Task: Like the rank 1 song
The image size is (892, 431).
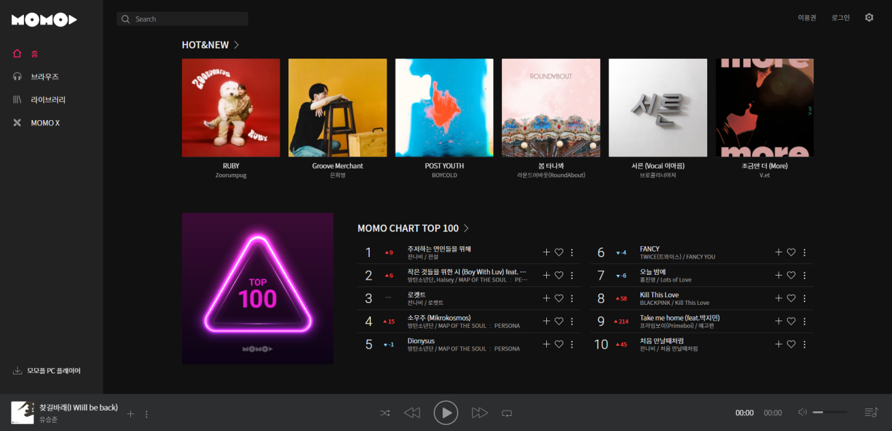Action: click(559, 252)
